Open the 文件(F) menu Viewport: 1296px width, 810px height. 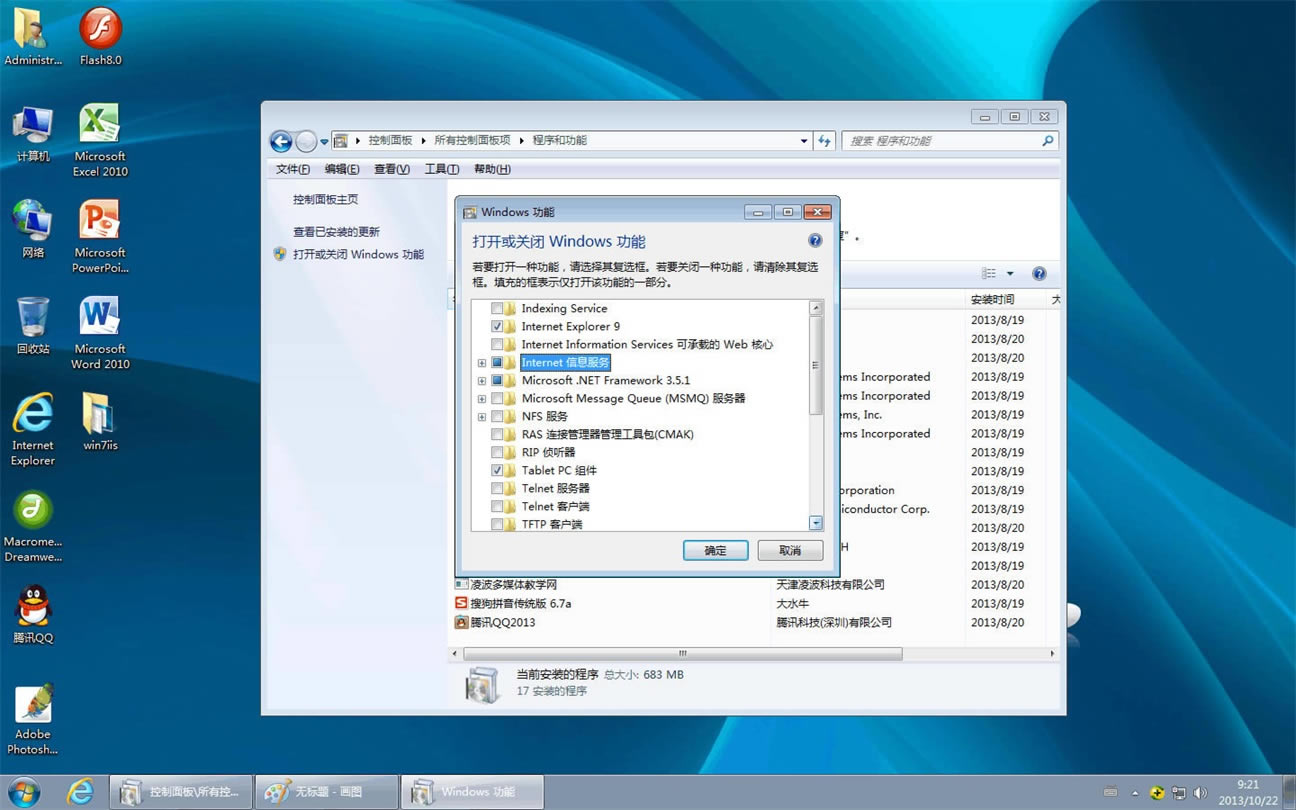coord(293,169)
